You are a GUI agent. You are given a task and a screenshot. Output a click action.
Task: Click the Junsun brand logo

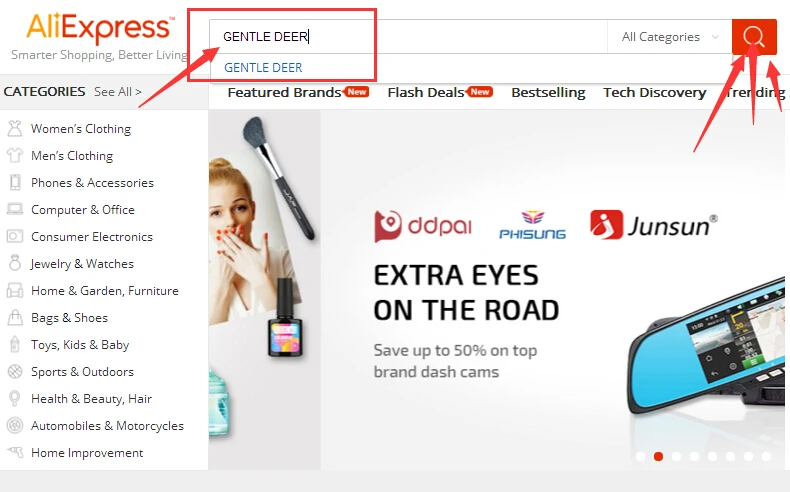coord(653,225)
